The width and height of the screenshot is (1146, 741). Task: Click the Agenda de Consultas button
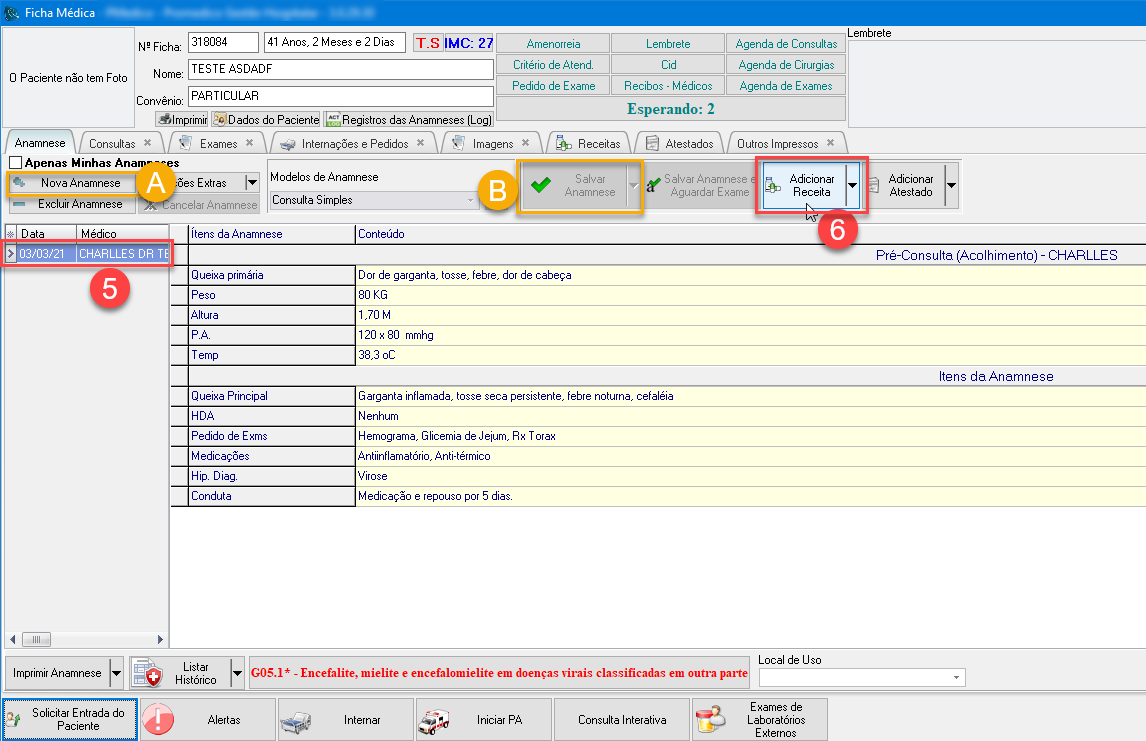pos(786,44)
